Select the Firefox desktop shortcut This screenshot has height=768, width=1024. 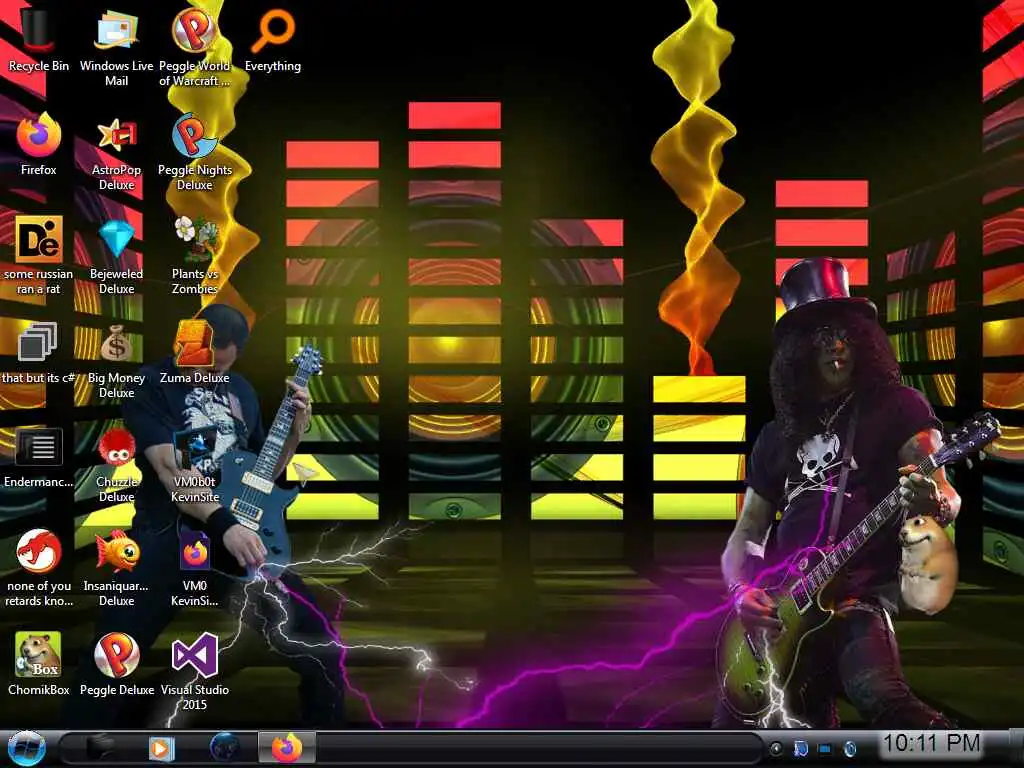pyautogui.click(x=39, y=144)
